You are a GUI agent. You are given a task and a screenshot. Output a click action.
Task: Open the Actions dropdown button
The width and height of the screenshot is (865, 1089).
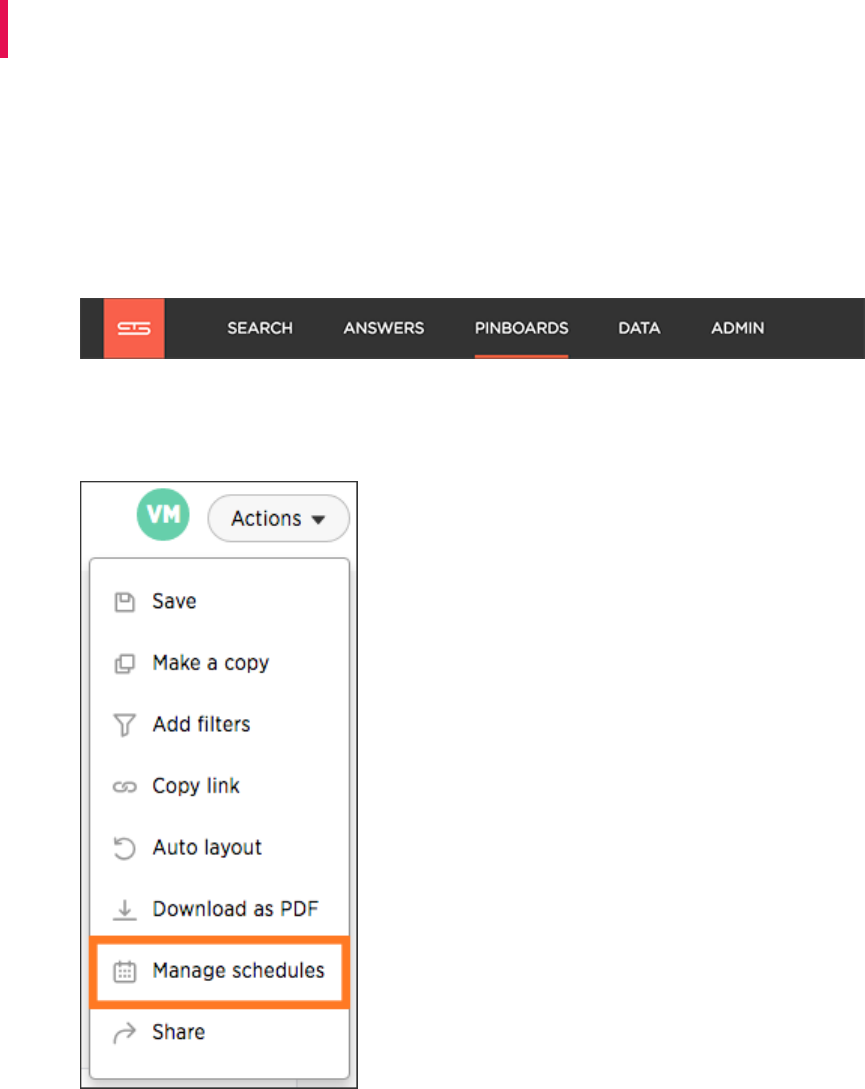279,518
